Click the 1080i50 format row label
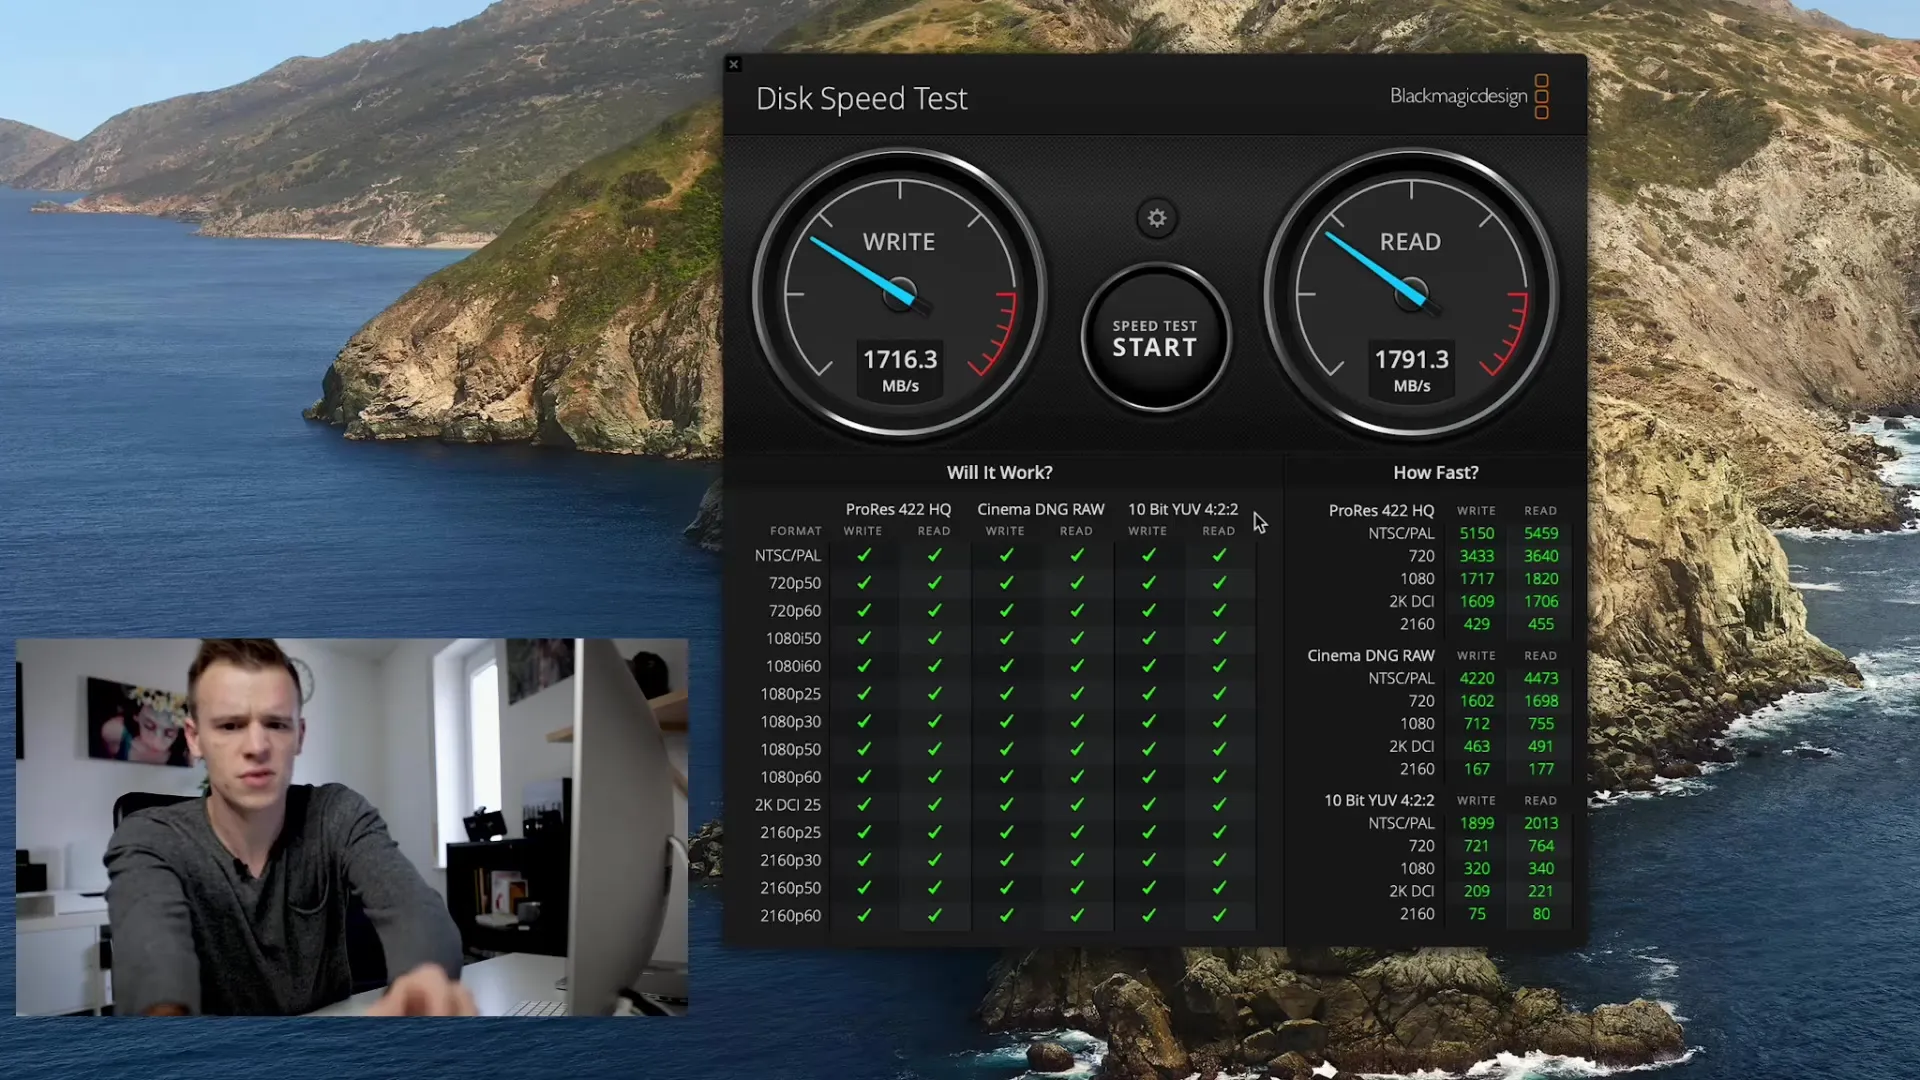Viewport: 1920px width, 1080px height. click(x=793, y=638)
